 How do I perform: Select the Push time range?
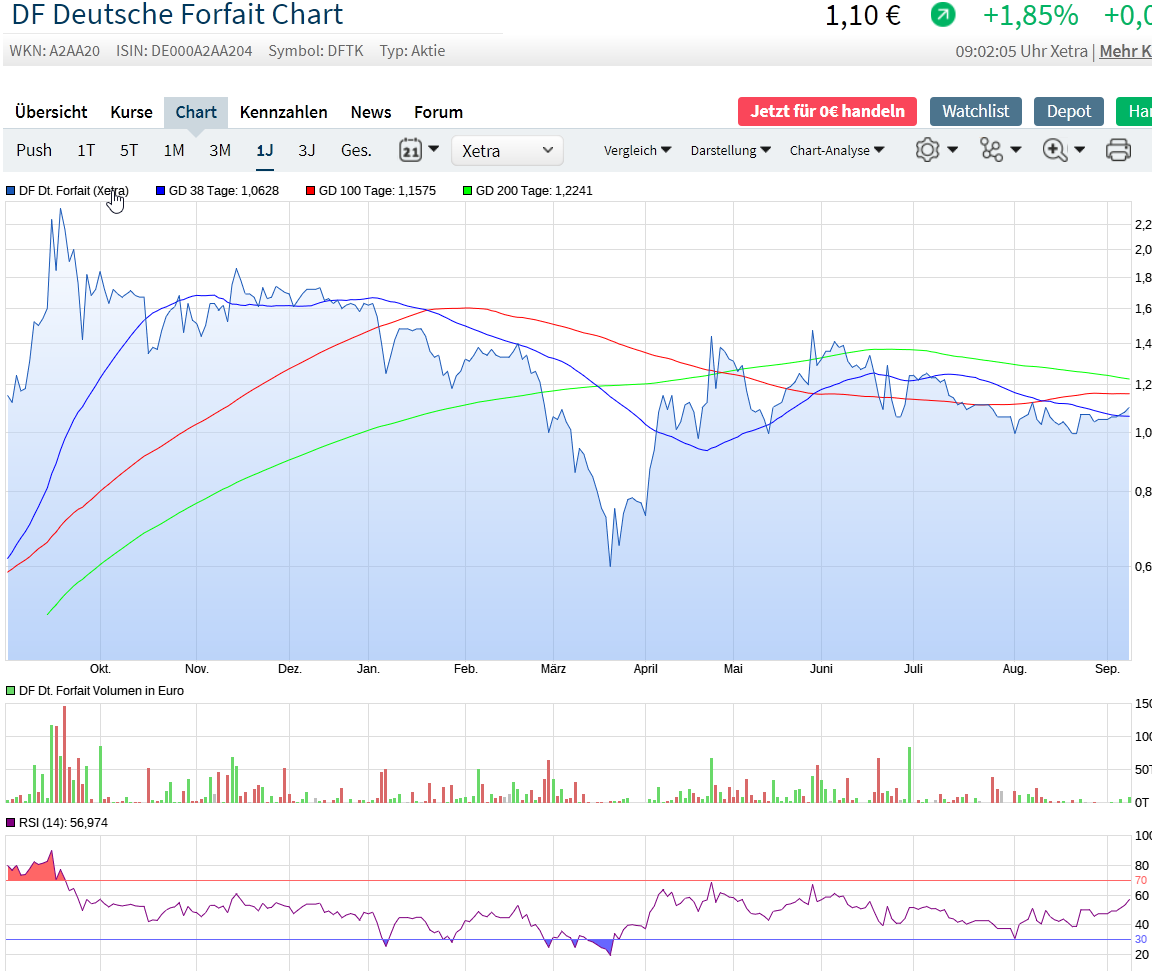34,151
